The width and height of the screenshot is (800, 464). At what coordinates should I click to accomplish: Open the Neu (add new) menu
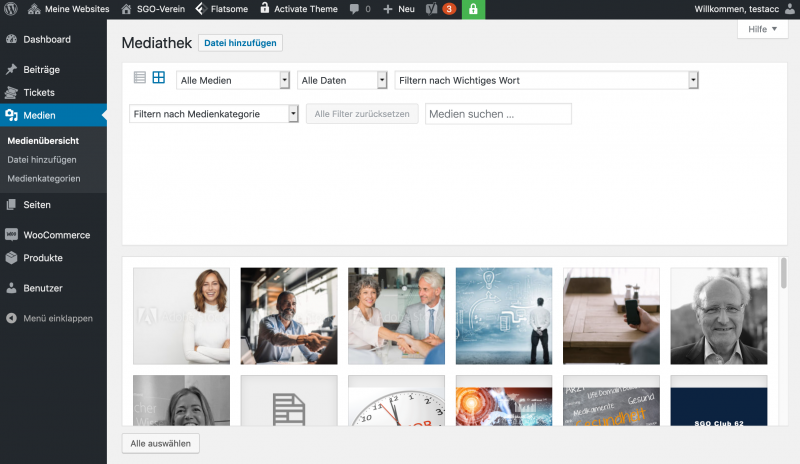tap(398, 9)
